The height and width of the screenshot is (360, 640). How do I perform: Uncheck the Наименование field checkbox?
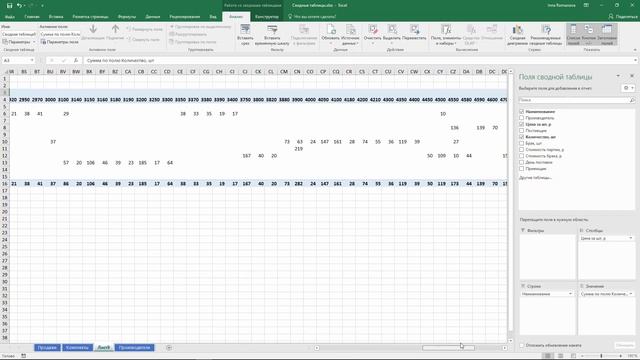click(x=521, y=111)
